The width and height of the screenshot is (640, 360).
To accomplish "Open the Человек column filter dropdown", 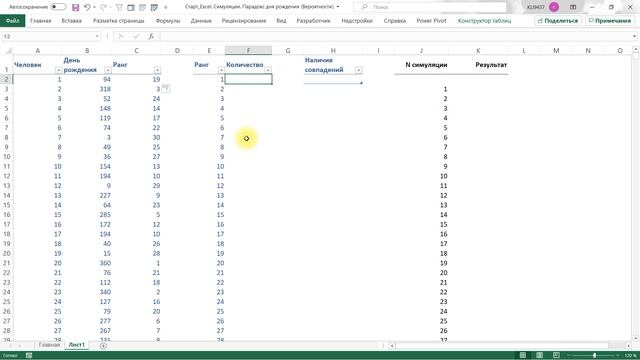I will pyautogui.click(x=58, y=70).
